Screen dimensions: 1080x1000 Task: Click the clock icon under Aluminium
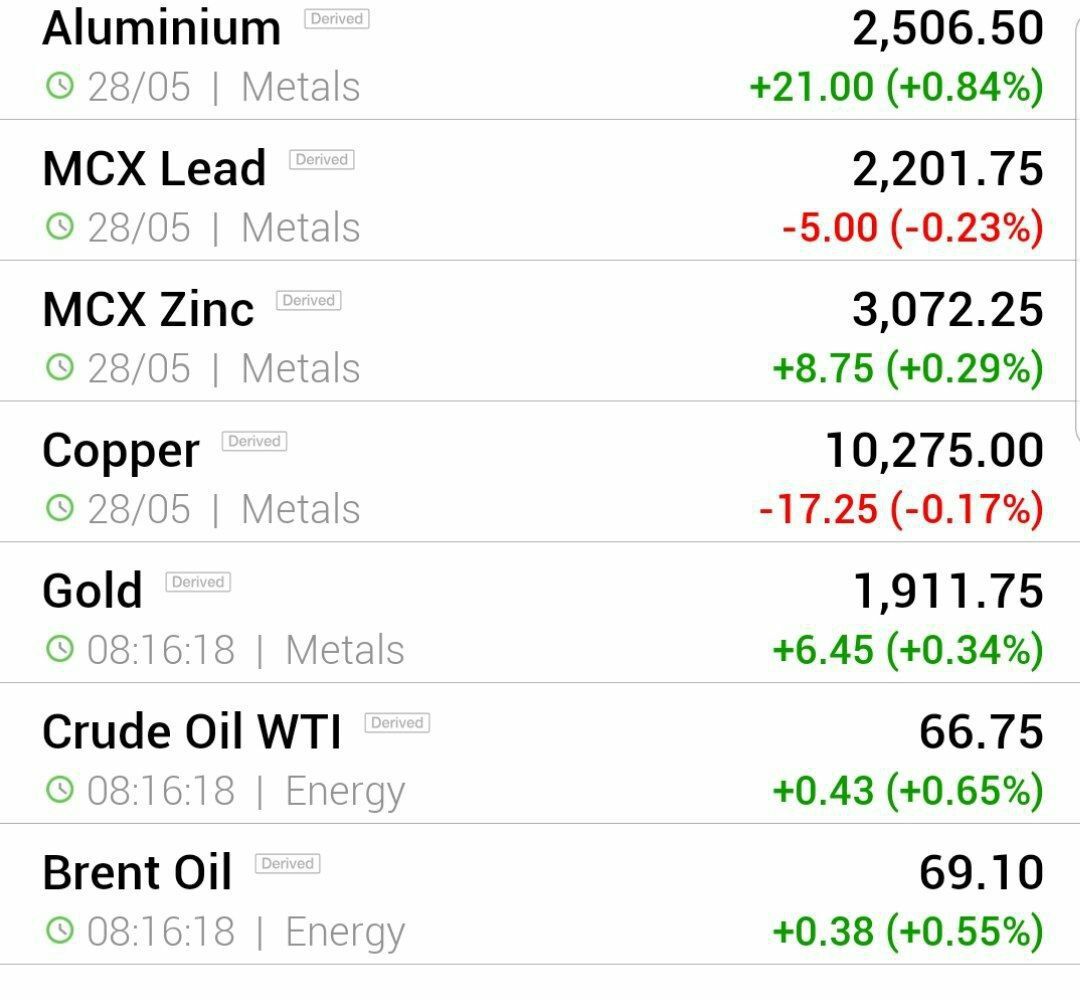pyautogui.click(x=60, y=87)
